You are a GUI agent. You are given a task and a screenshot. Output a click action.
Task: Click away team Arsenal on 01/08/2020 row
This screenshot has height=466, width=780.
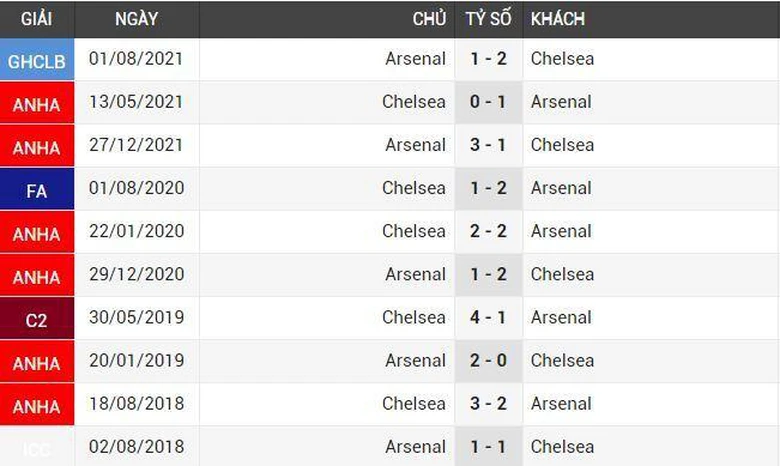(x=561, y=188)
